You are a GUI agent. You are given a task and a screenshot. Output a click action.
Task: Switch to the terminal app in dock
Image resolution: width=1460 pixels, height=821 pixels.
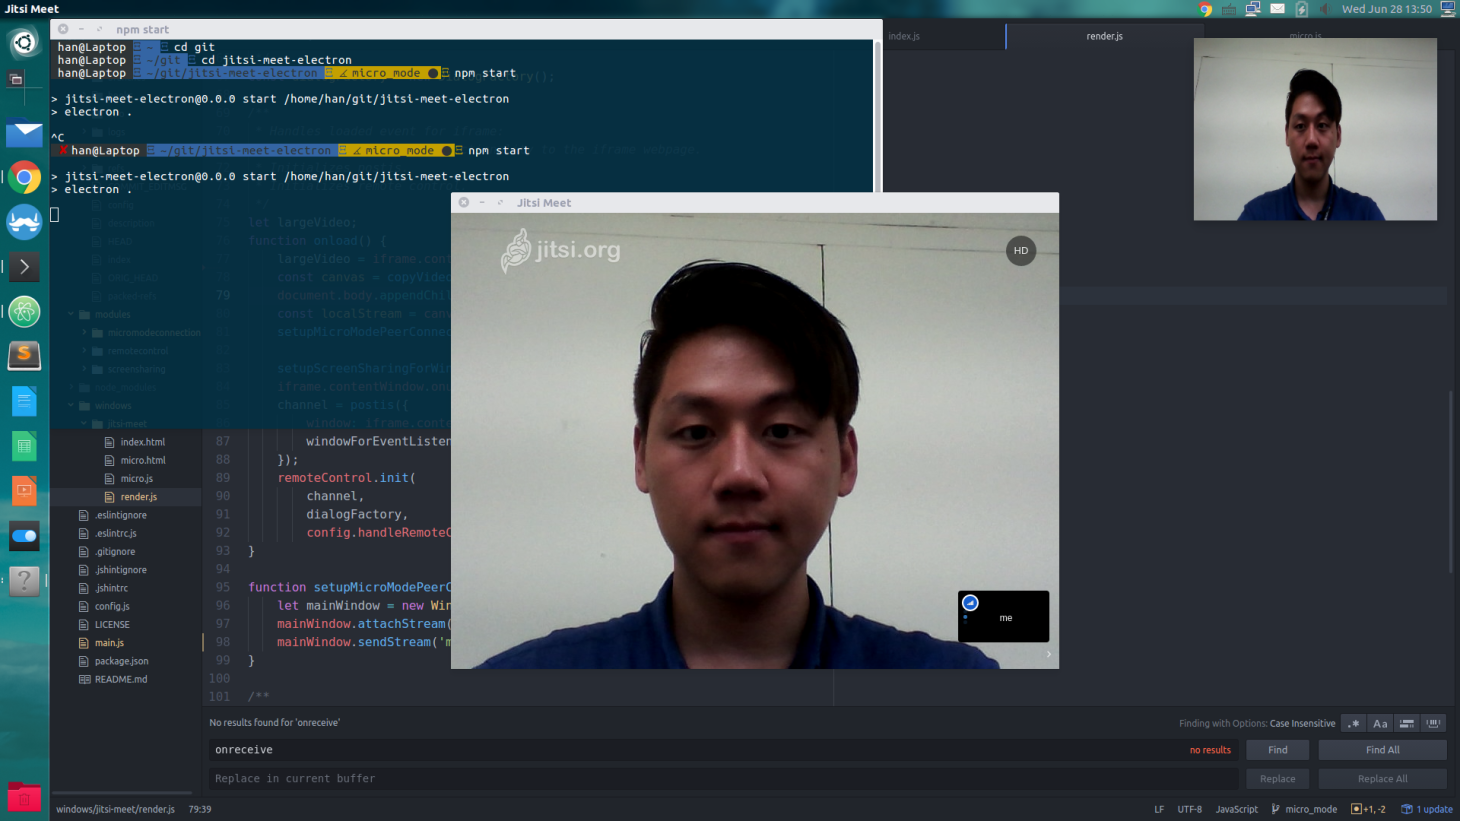coord(24,267)
